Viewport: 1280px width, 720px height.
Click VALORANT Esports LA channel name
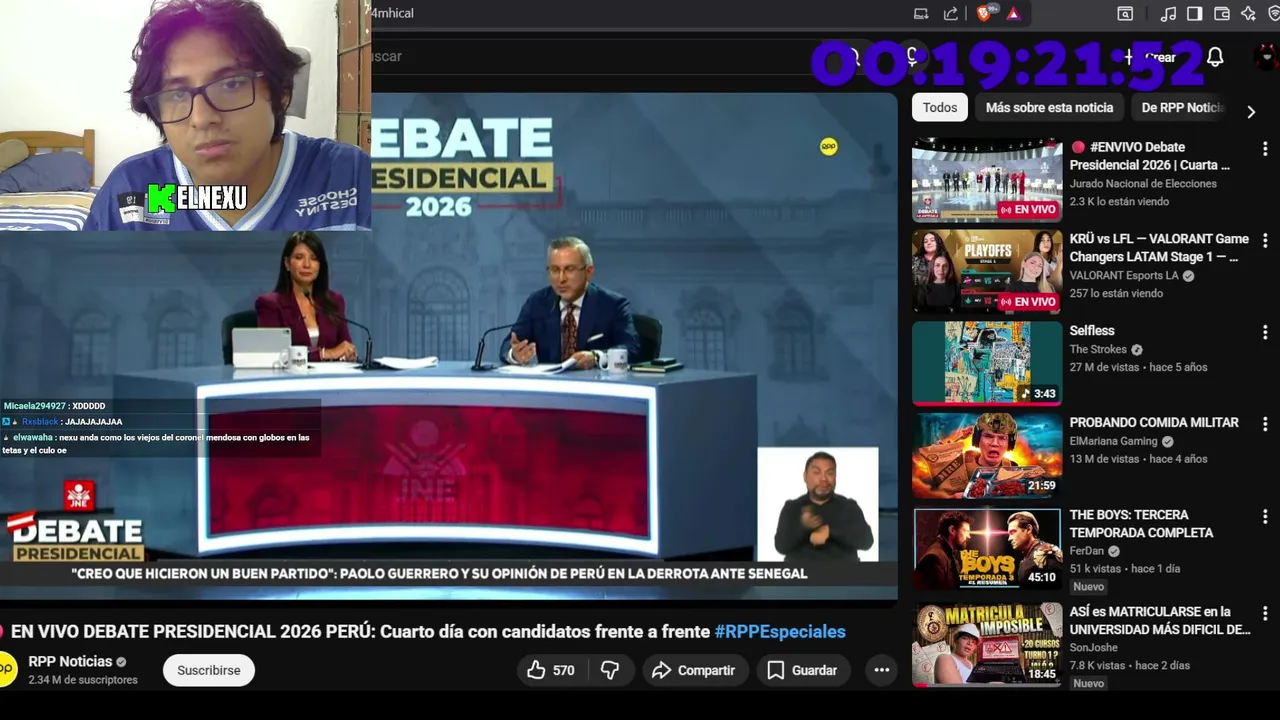coord(1124,275)
